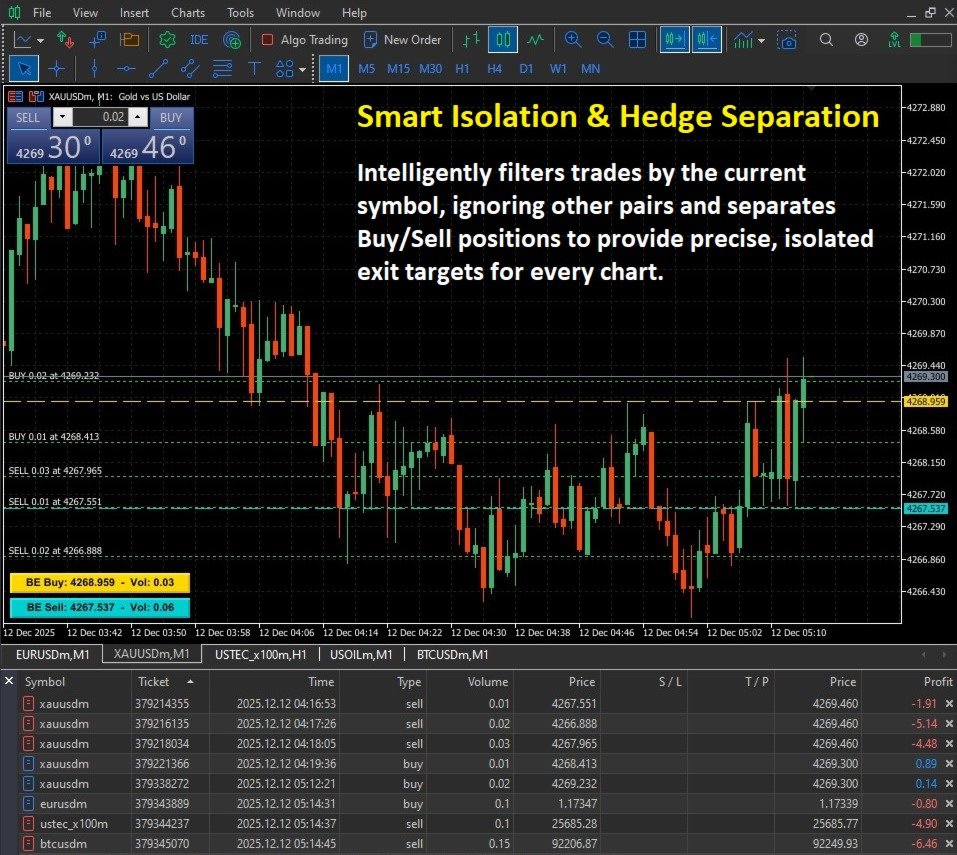This screenshot has width=957, height=855.
Task: Switch timeframe to H1
Action: pyautogui.click(x=462, y=69)
